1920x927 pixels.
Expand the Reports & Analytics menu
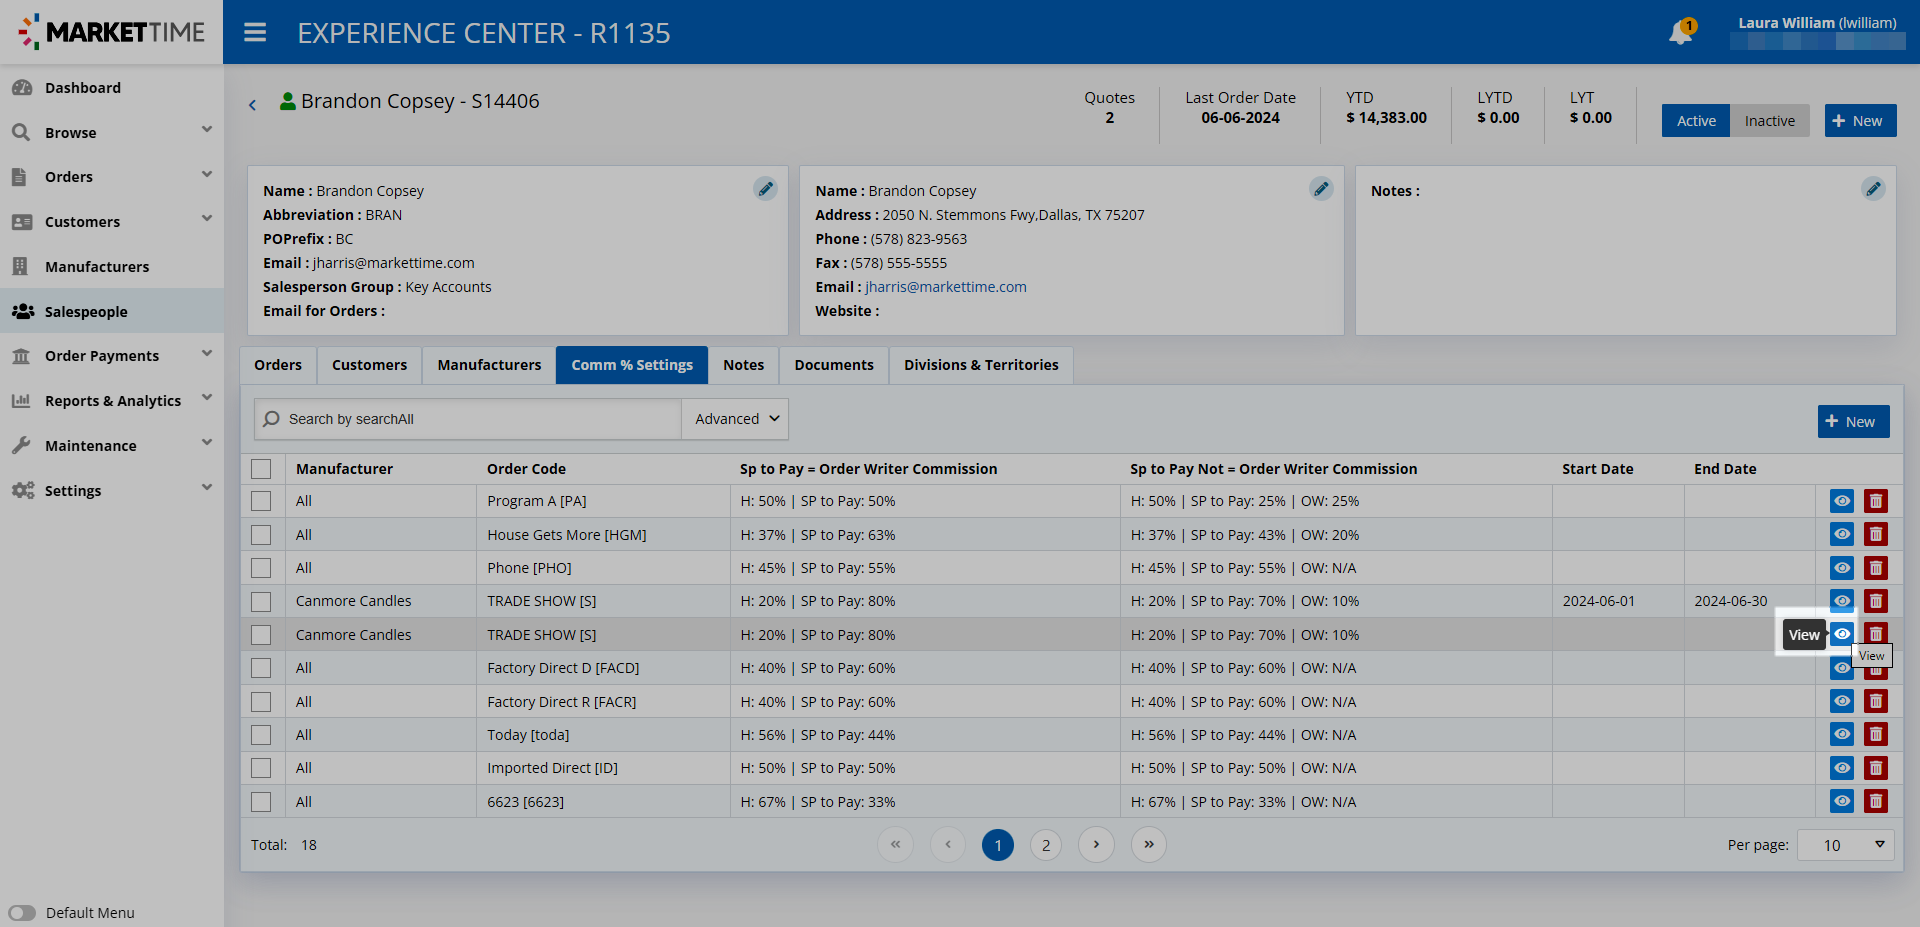pos(112,401)
